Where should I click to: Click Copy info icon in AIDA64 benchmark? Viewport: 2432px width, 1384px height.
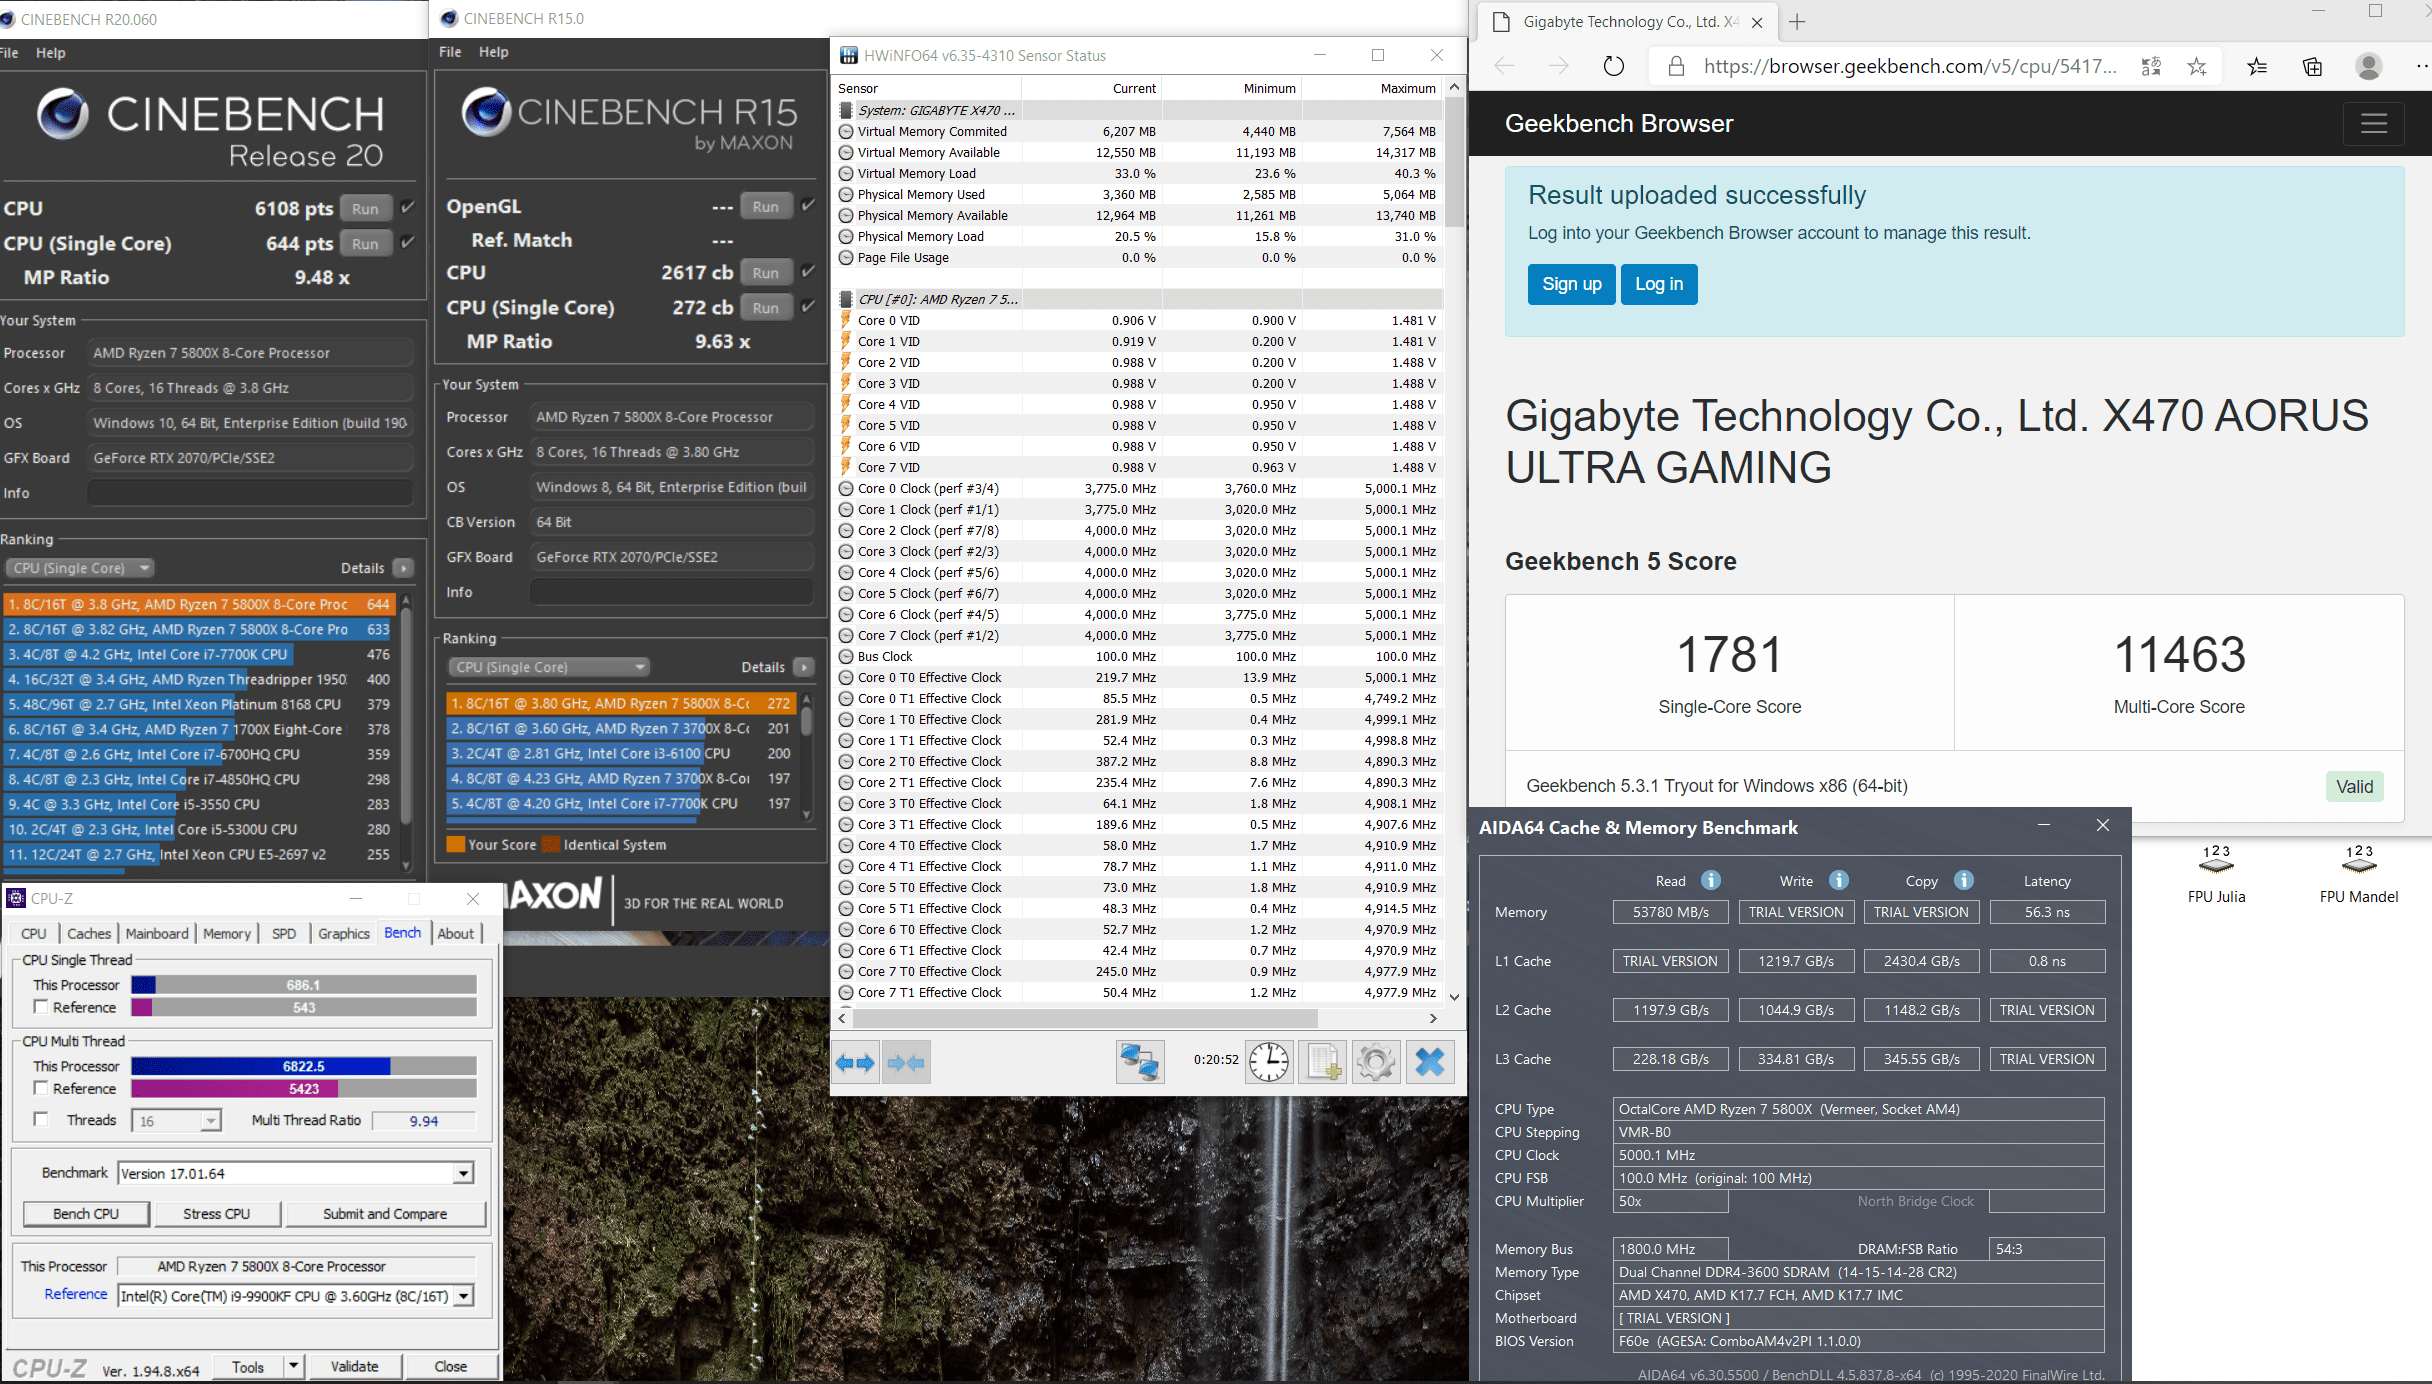[x=1964, y=880]
